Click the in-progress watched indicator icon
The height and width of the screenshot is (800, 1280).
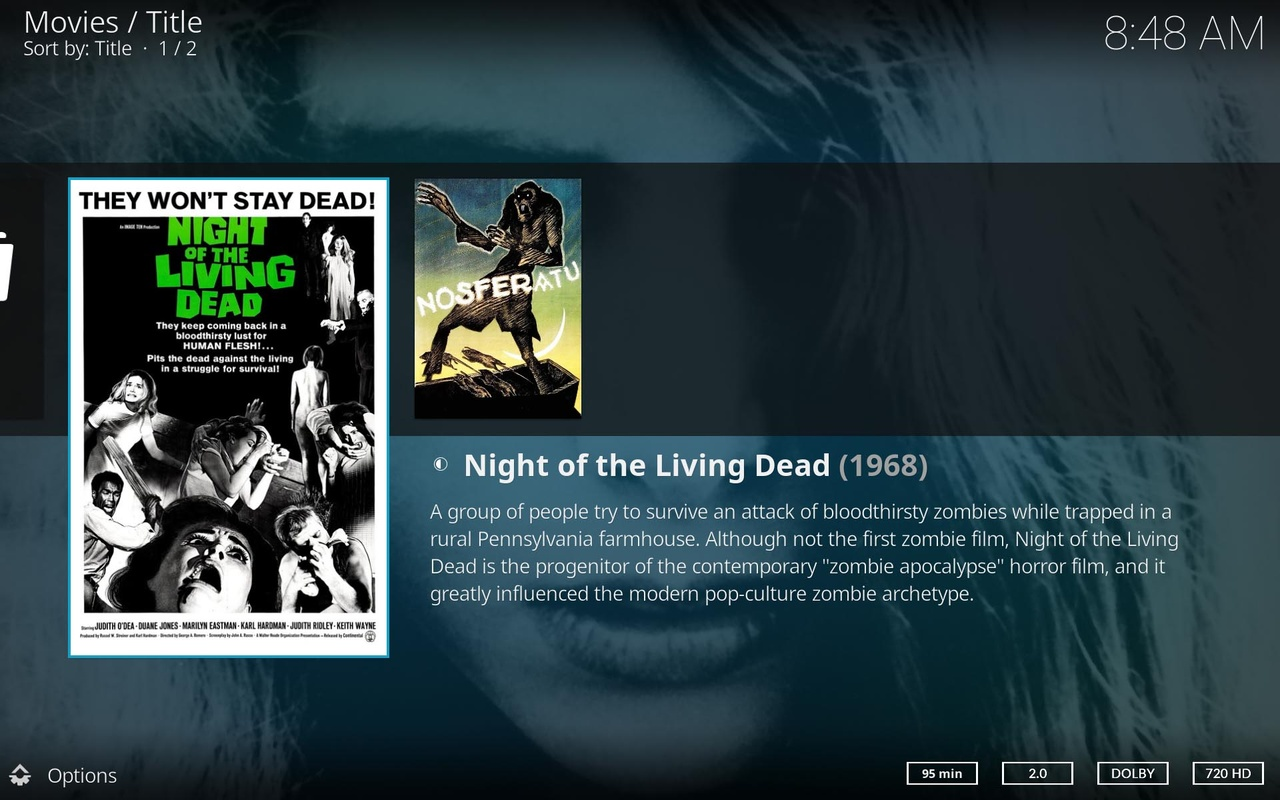440,465
